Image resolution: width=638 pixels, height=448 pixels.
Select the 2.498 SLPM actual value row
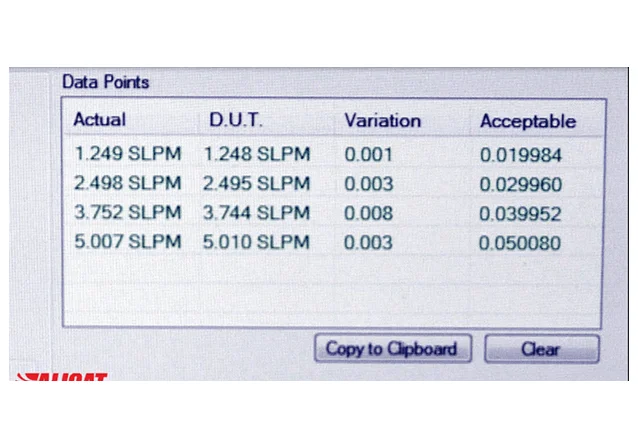pyautogui.click(x=127, y=184)
